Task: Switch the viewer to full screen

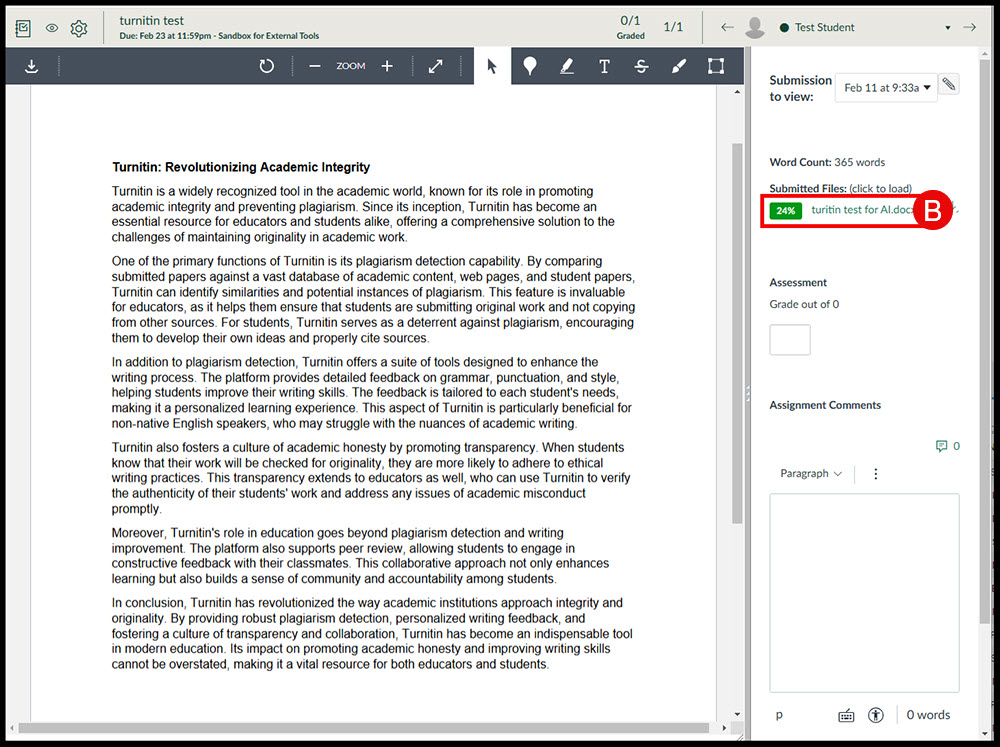Action: point(436,66)
